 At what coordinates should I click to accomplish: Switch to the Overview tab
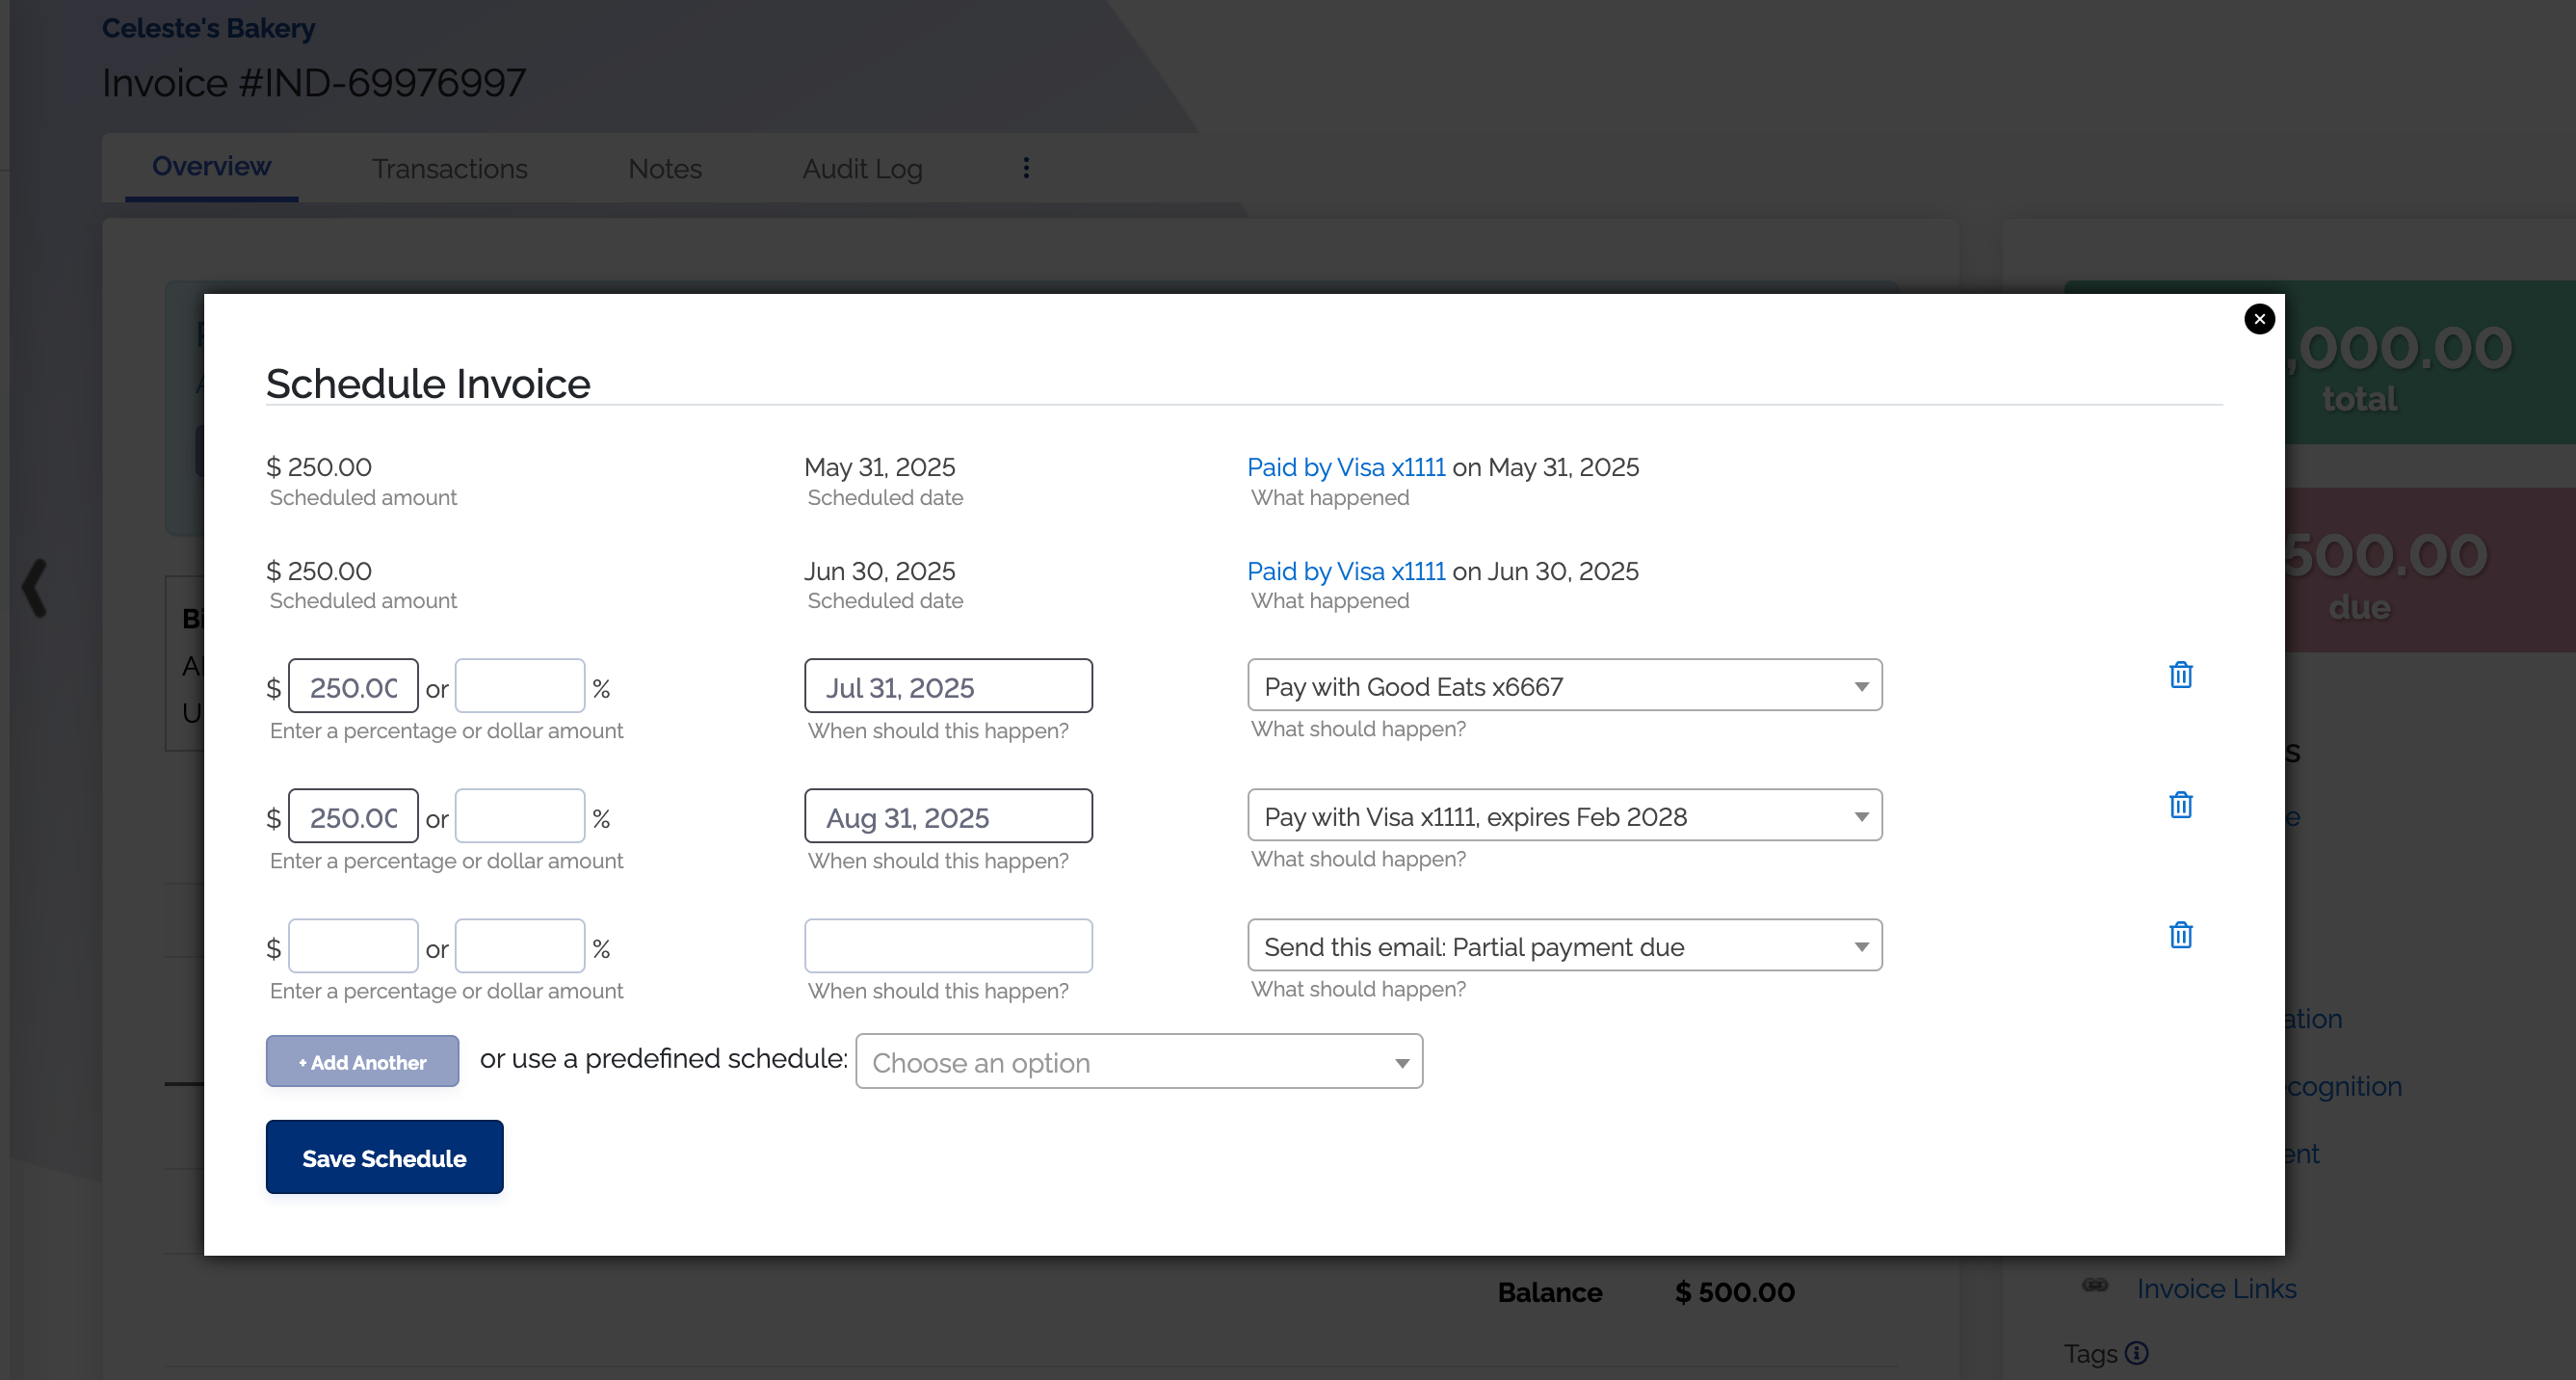tap(211, 166)
